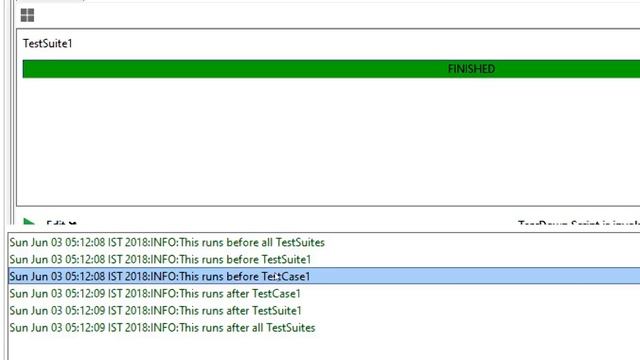Screen dimensions: 640x360
Task: Select log line 'This runs before all TestSuites'
Action: 167,242
